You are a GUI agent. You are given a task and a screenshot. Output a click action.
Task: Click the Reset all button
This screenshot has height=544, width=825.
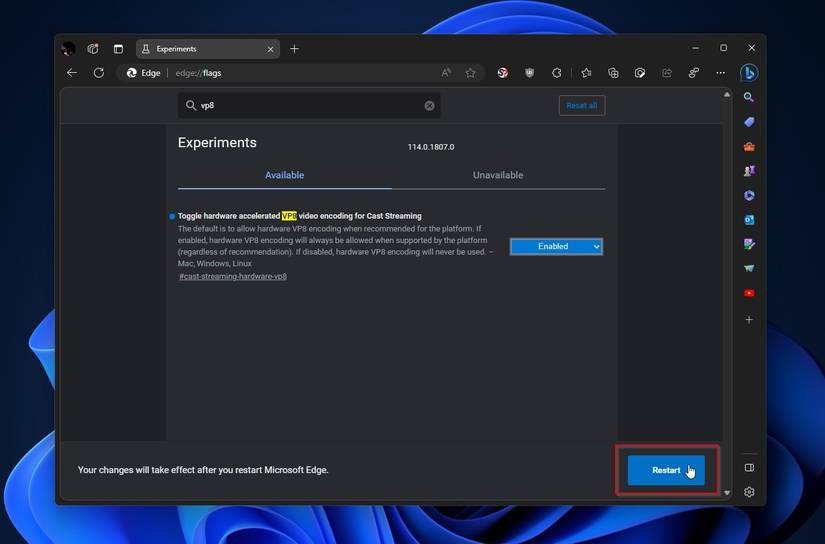[x=581, y=105]
